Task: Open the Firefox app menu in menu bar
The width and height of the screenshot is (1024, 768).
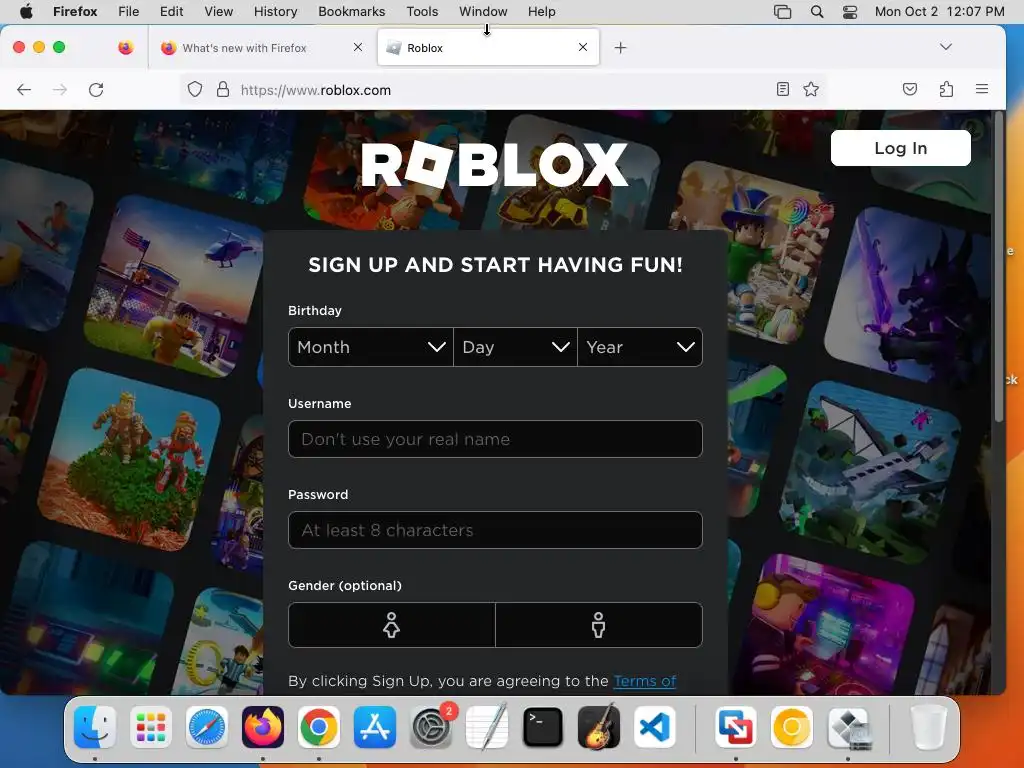Action: [x=75, y=12]
